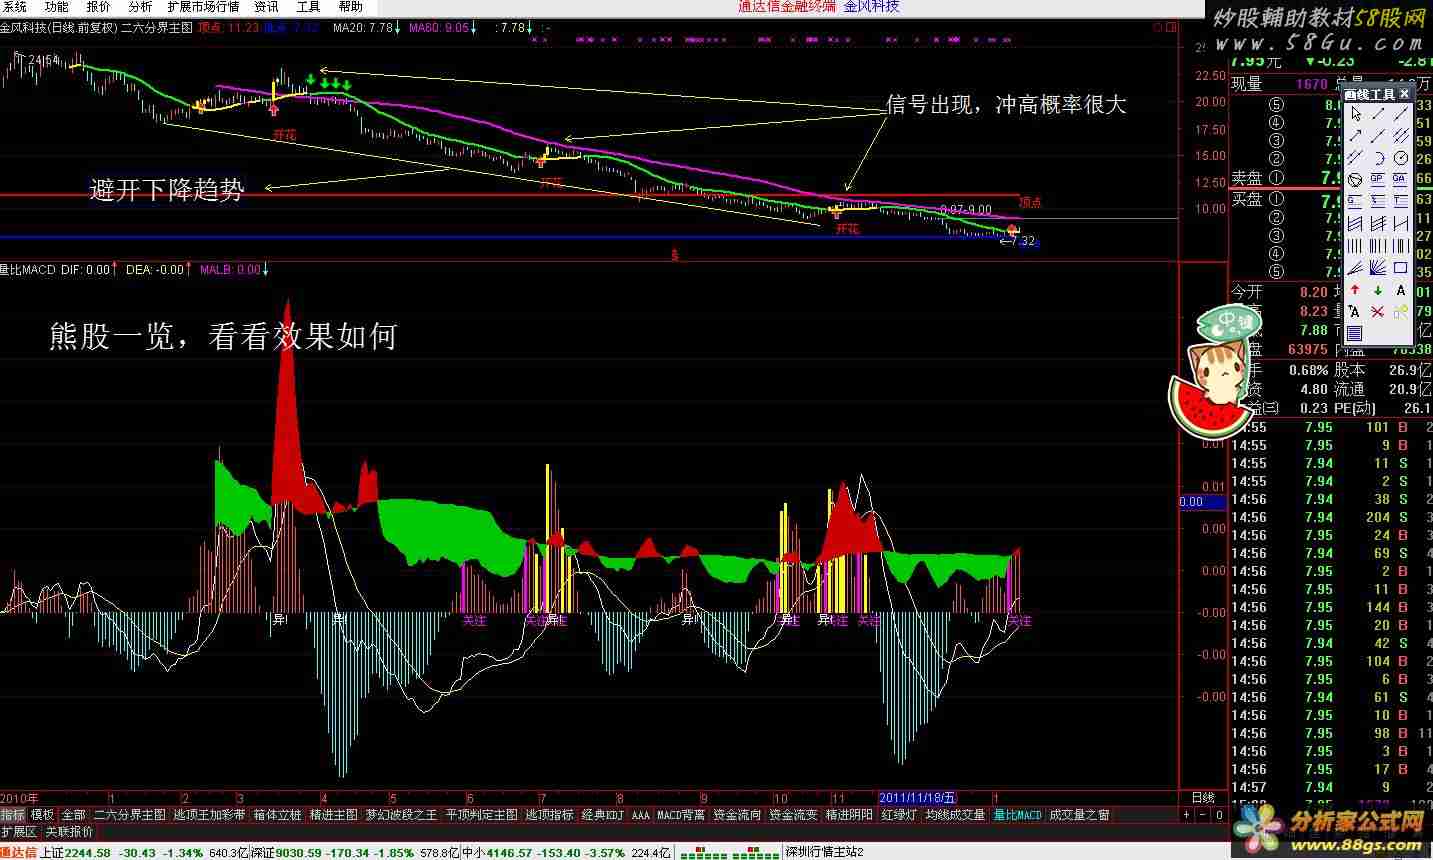Select the 红绿灯 indicator tab
Screen dimensions: 1433x860
tap(899, 815)
